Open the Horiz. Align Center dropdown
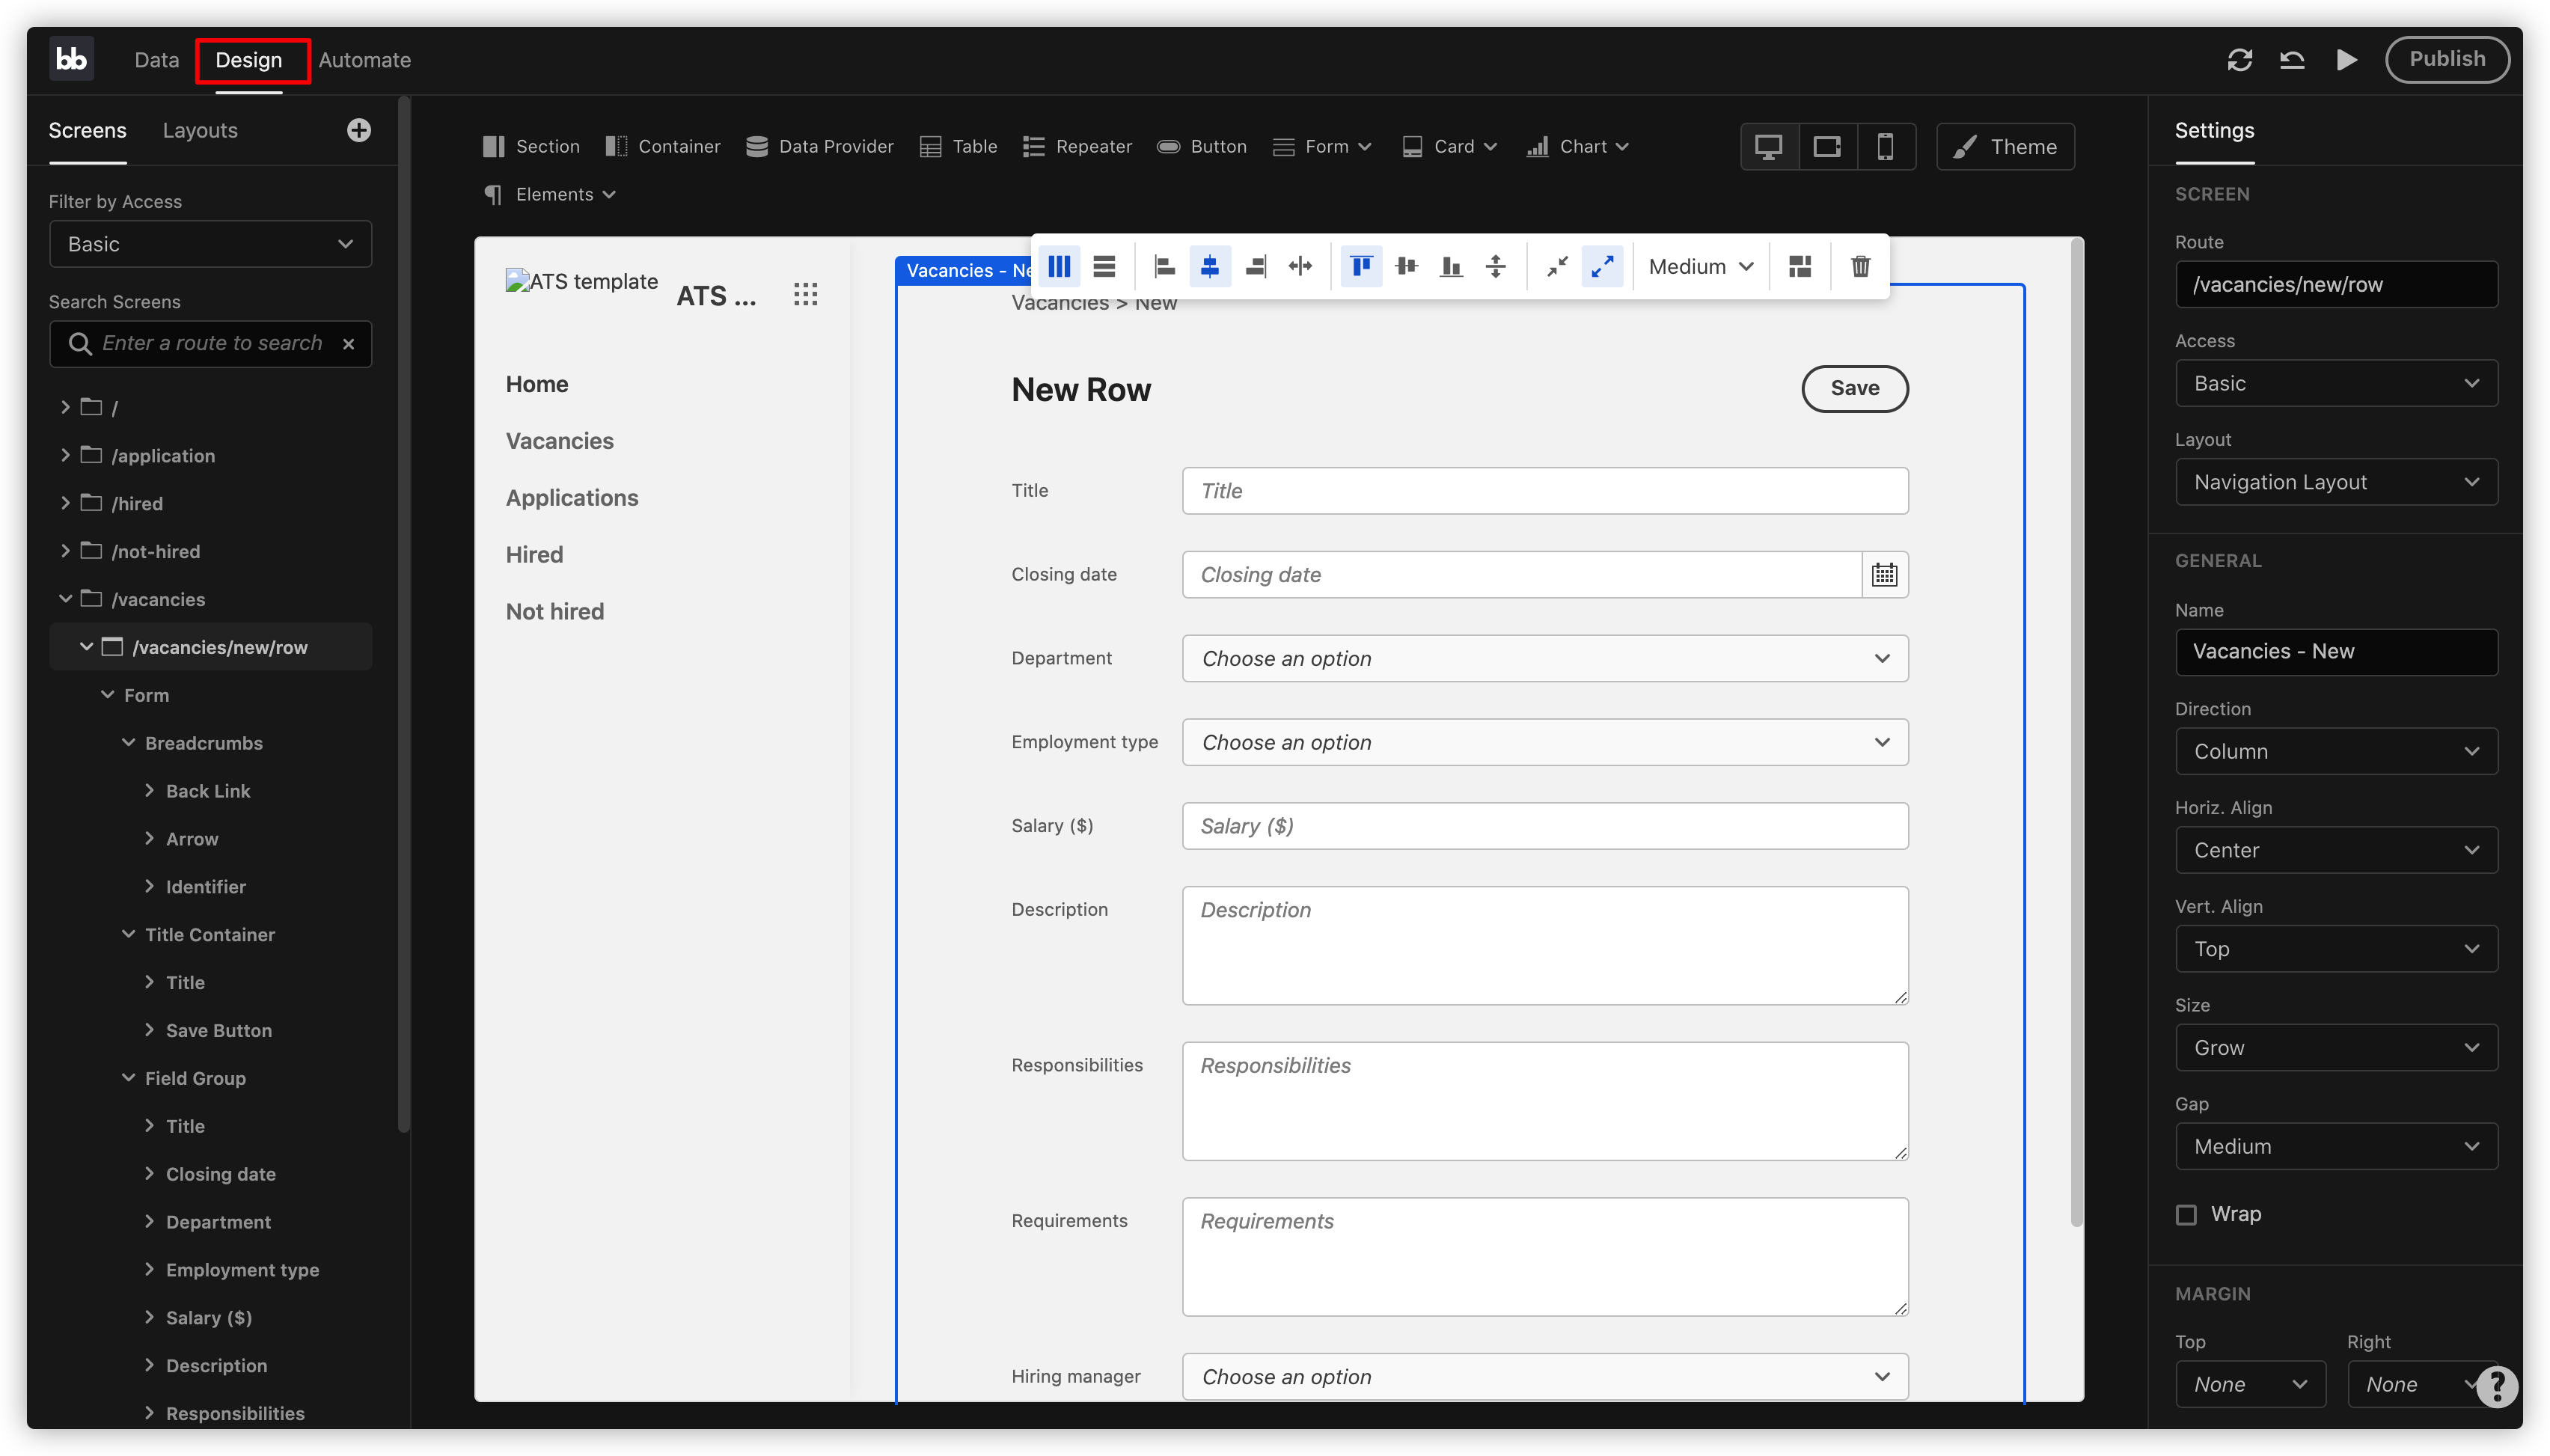This screenshot has width=2550, height=1456. tap(2335, 850)
